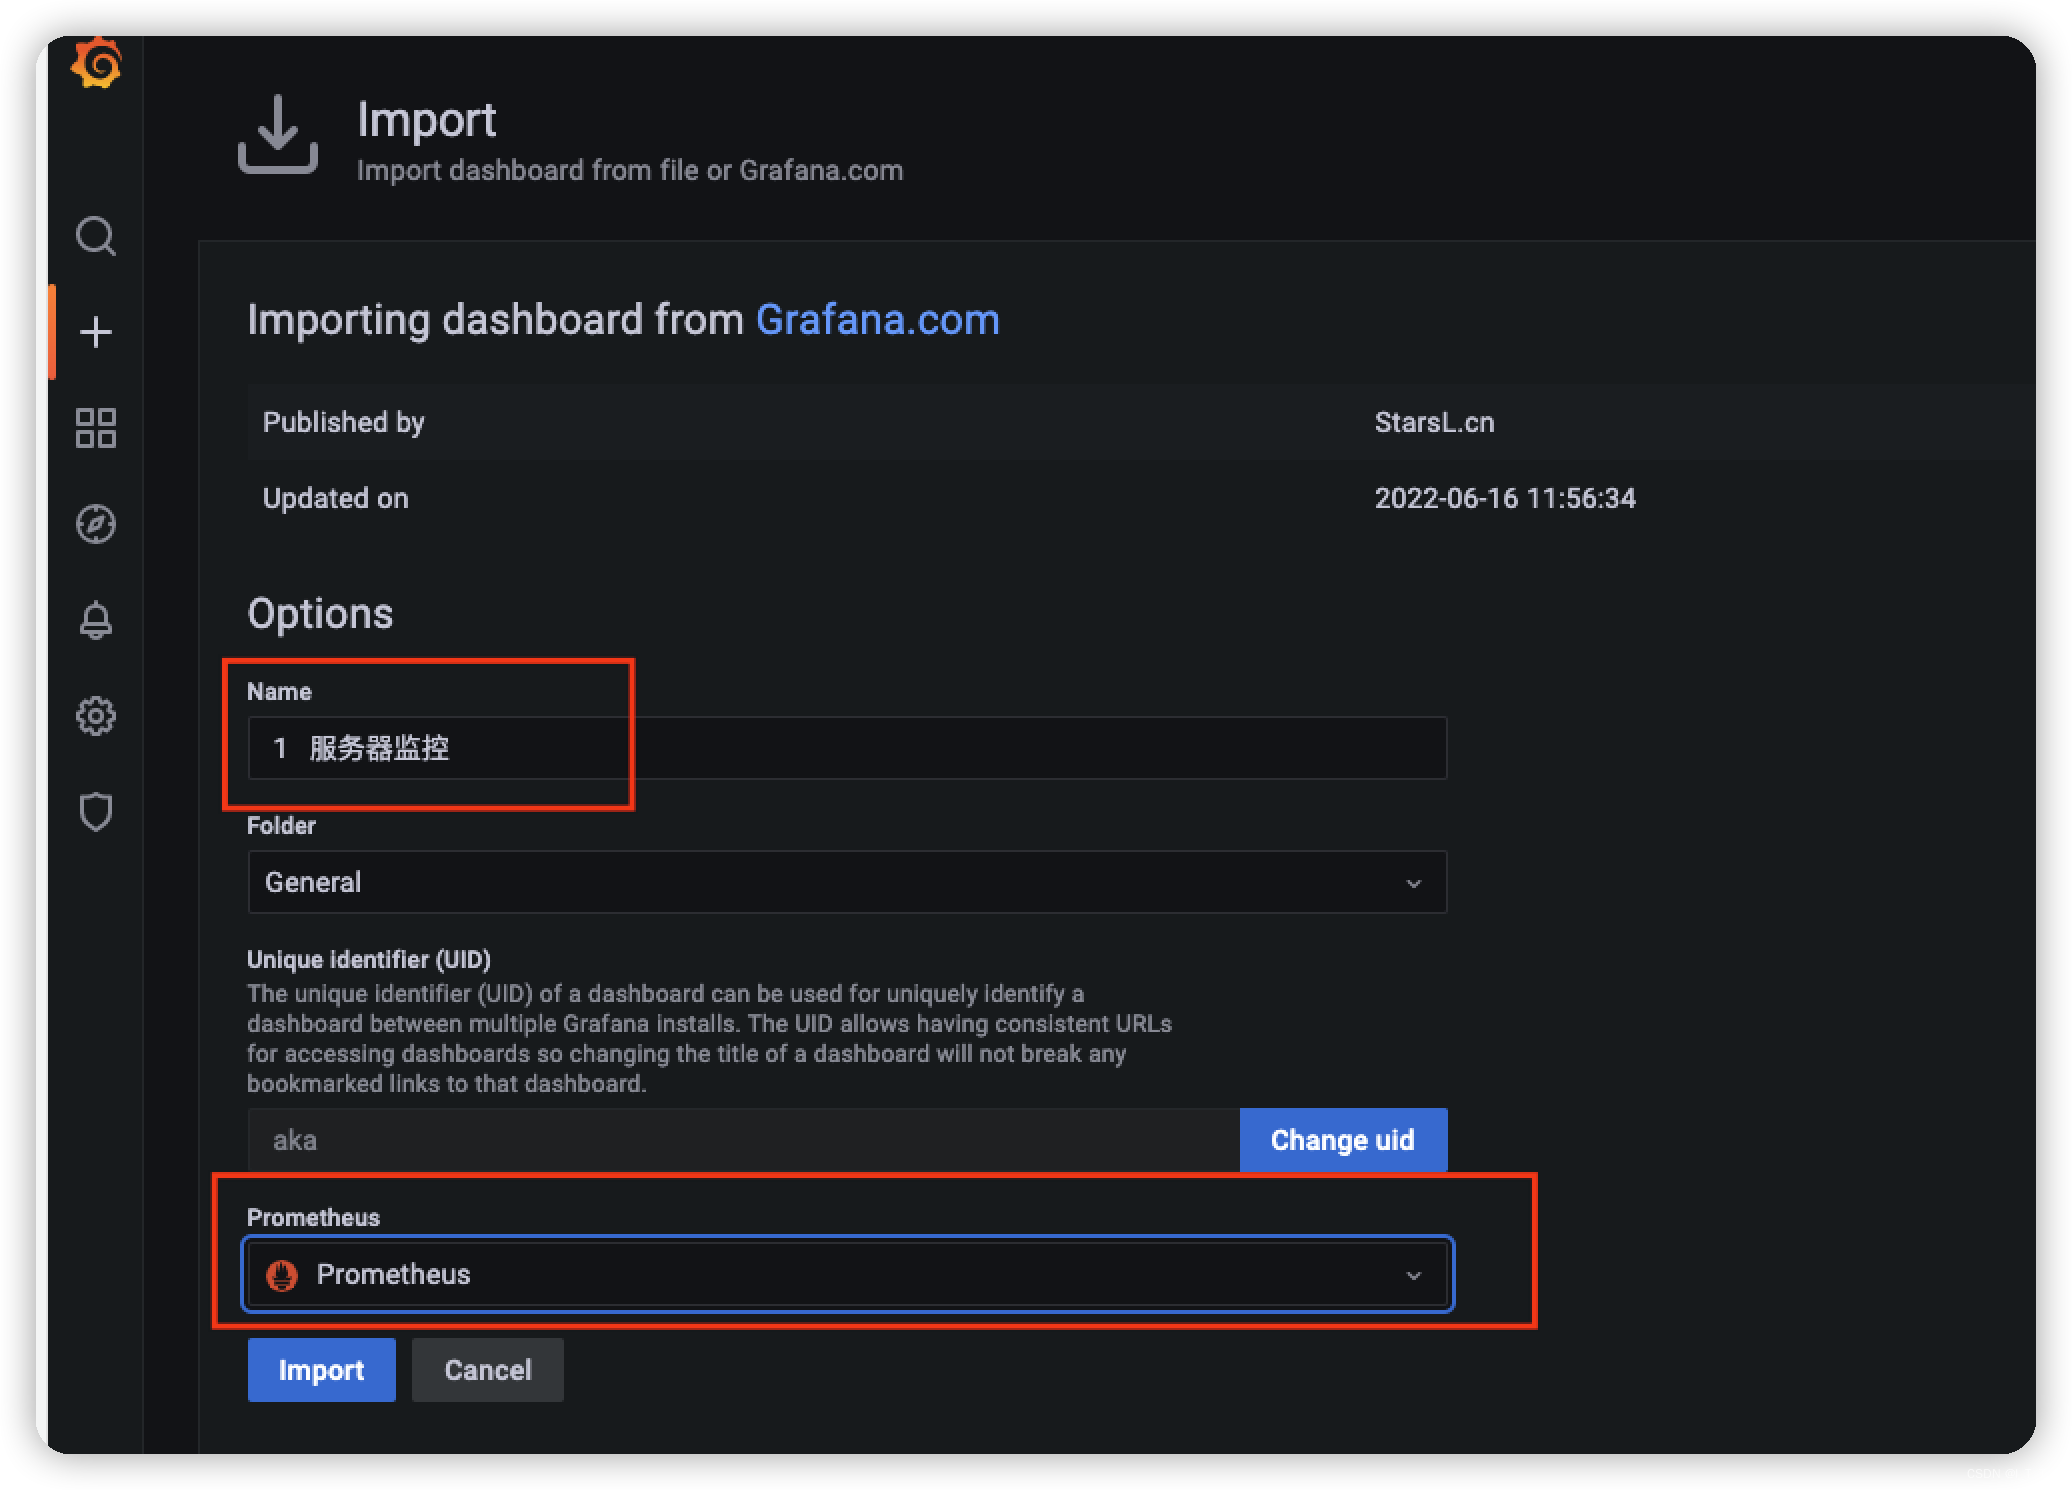2072x1490 pixels.
Task: Click the Change uid button
Action: tap(1343, 1140)
